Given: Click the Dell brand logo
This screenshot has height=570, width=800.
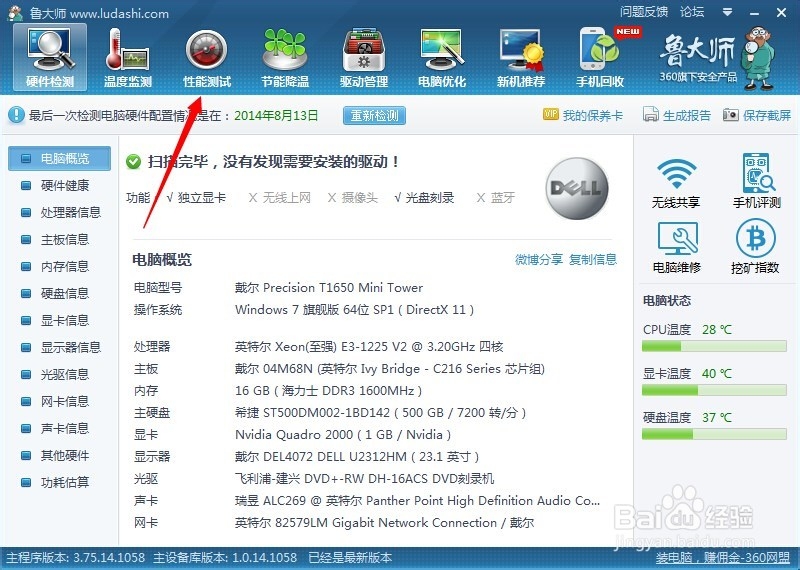Looking at the screenshot, I should pyautogui.click(x=577, y=188).
